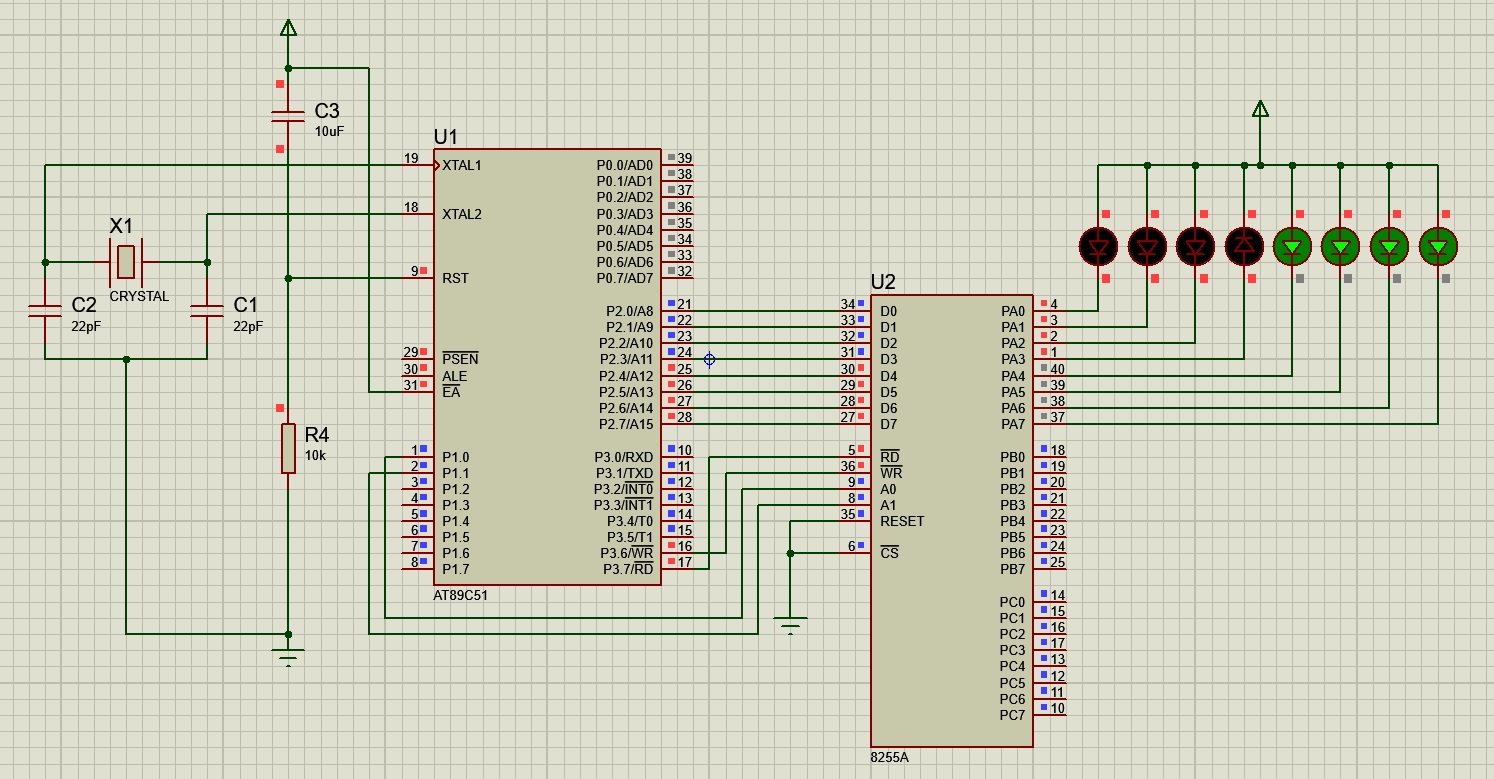Click the PC7 pin label
1494x779 pixels.
click(1013, 715)
